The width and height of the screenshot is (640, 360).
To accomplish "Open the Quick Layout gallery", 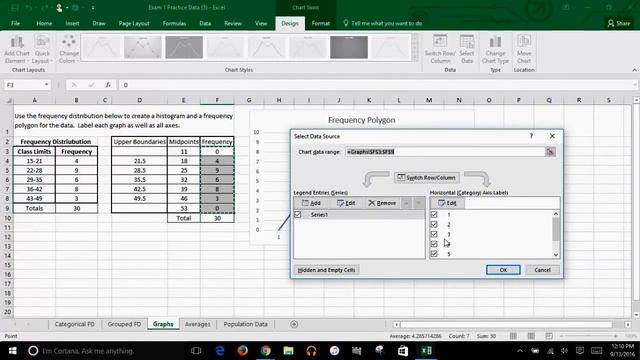I will (x=42, y=49).
